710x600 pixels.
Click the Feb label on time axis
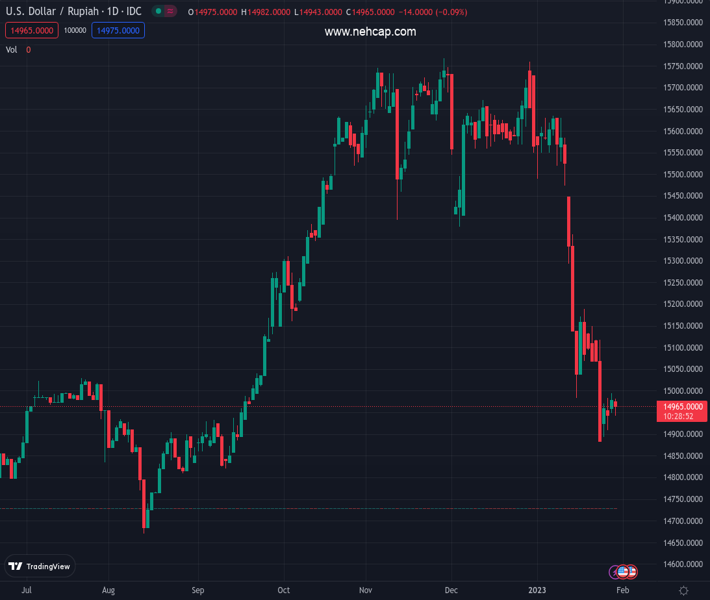(623, 590)
